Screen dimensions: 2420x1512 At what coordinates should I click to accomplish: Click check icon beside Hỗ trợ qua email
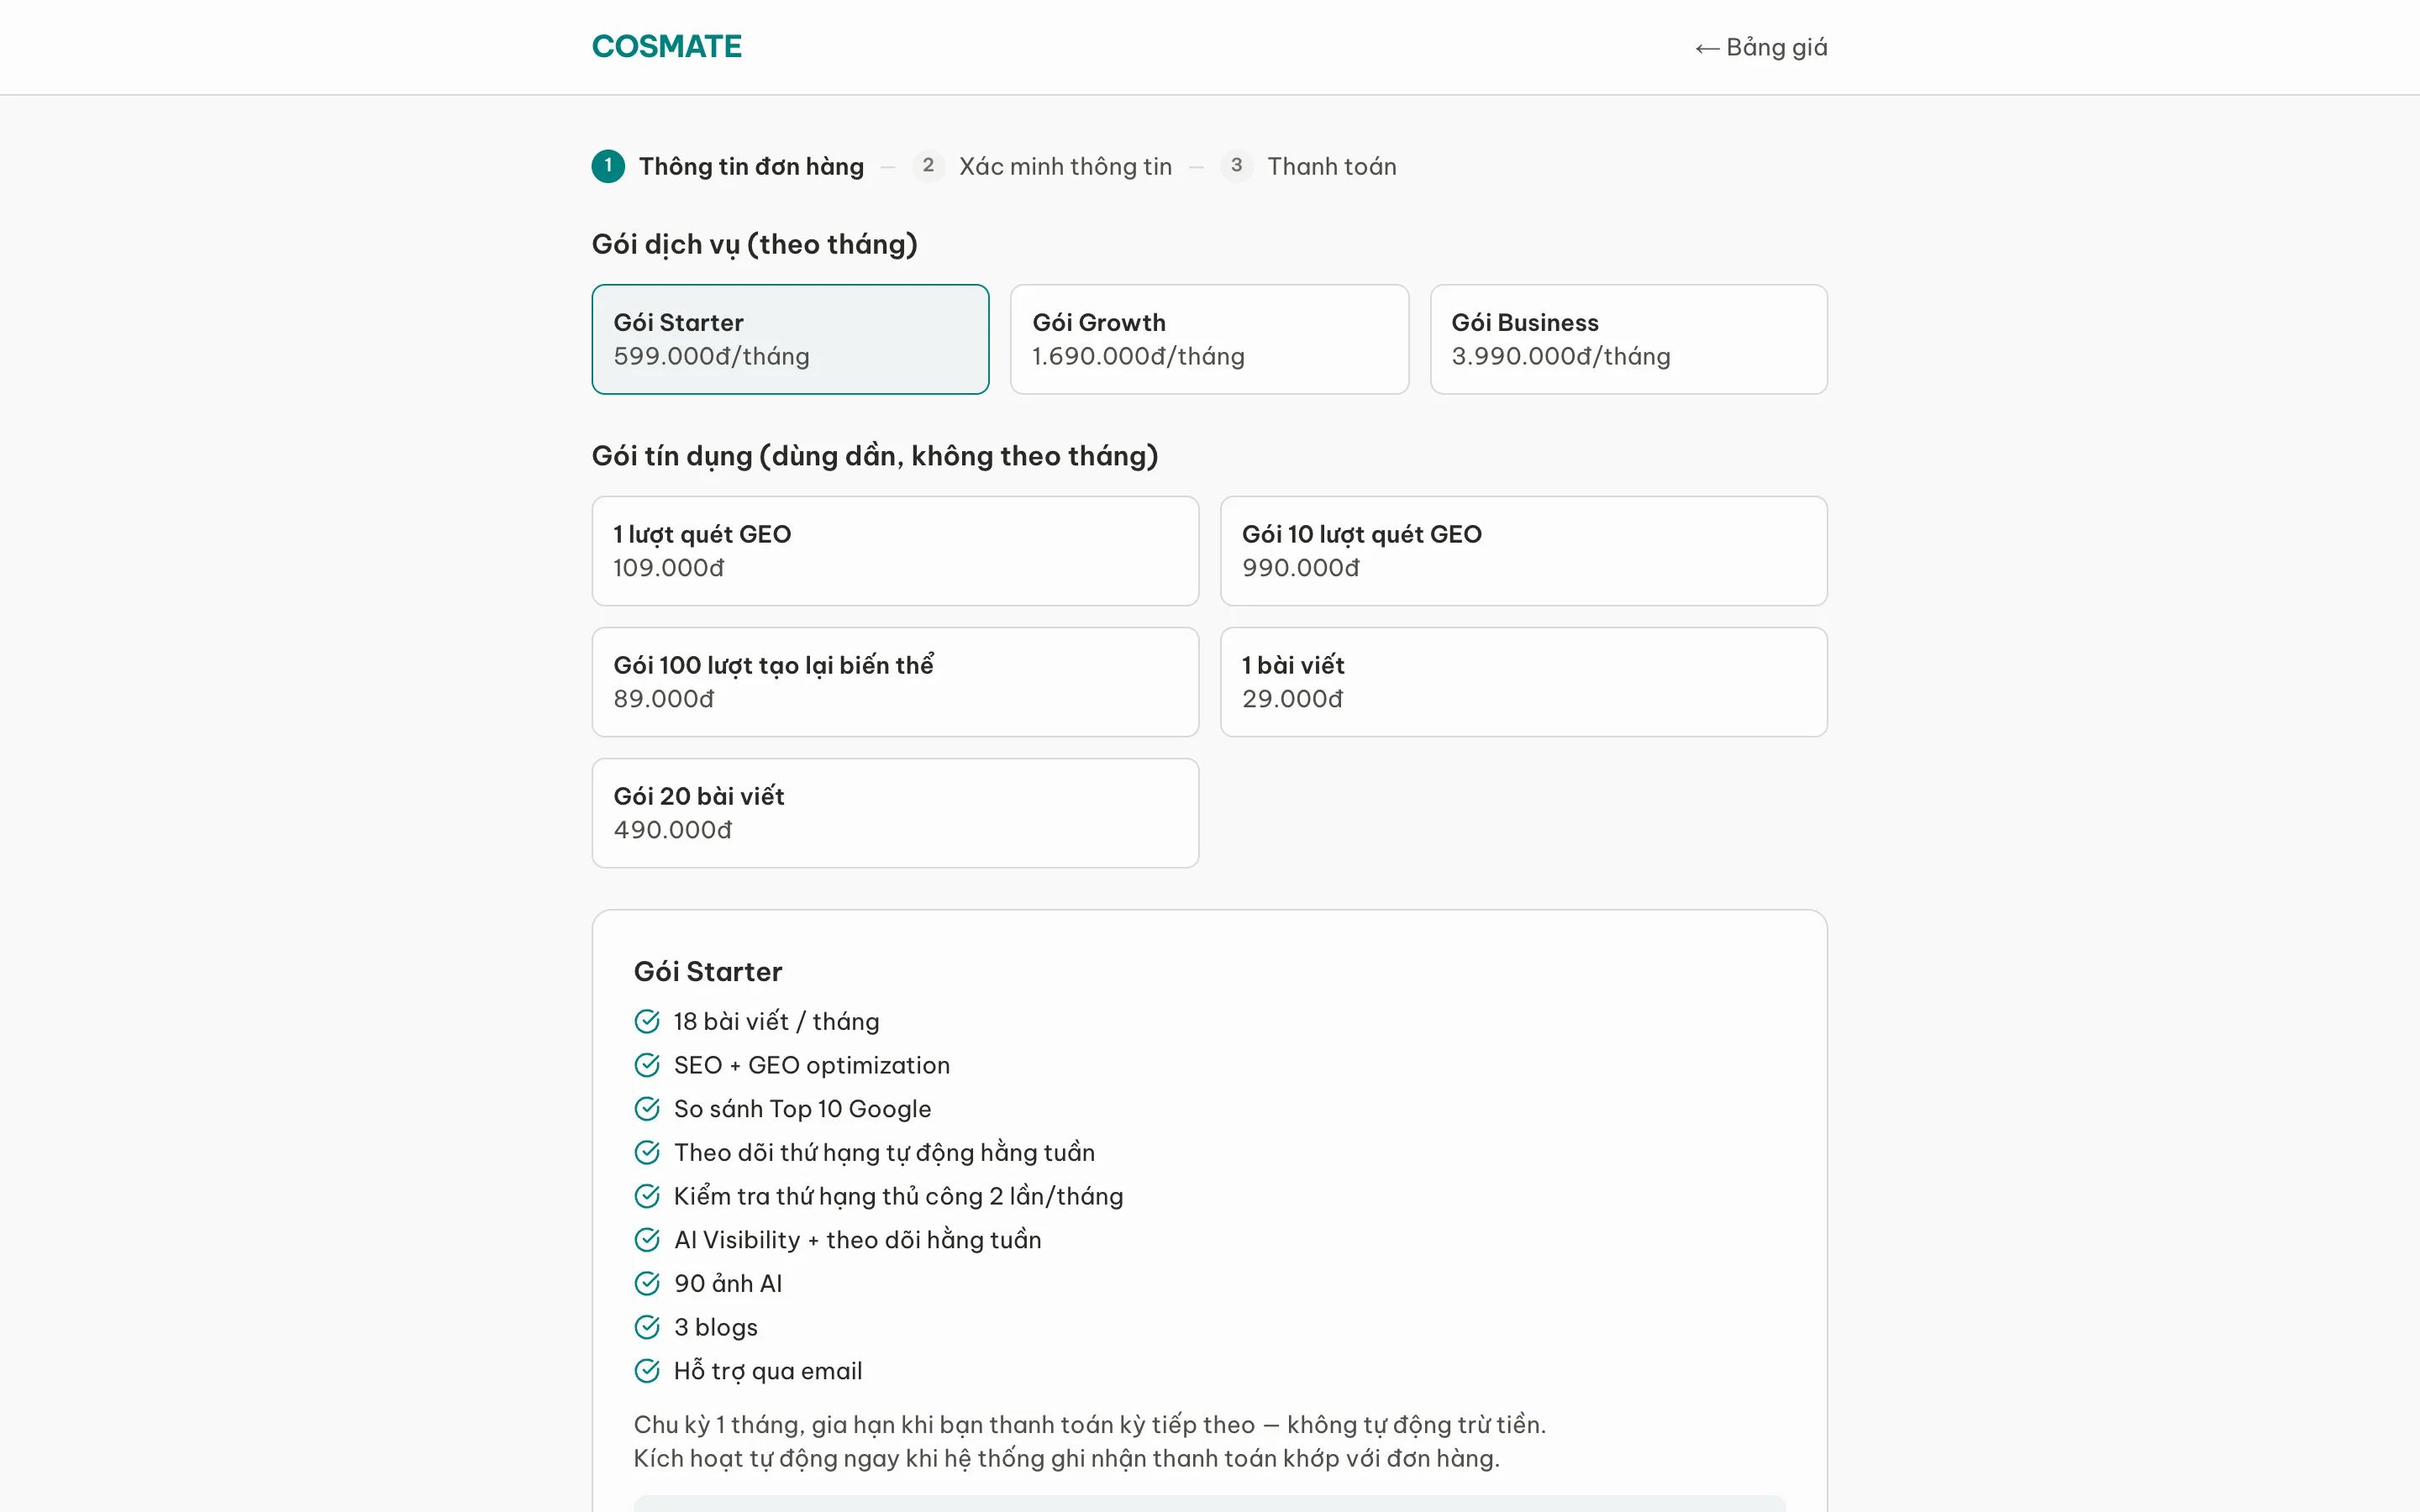[647, 1371]
